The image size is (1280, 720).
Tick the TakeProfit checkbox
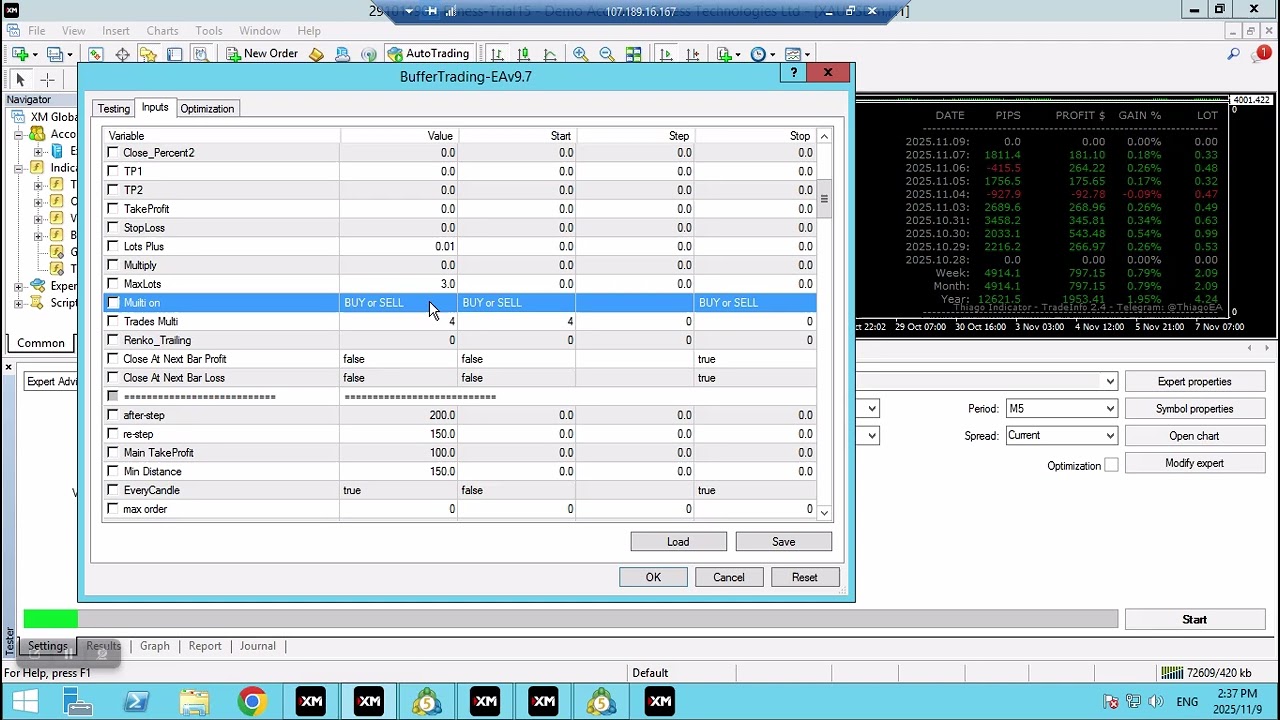(x=113, y=209)
